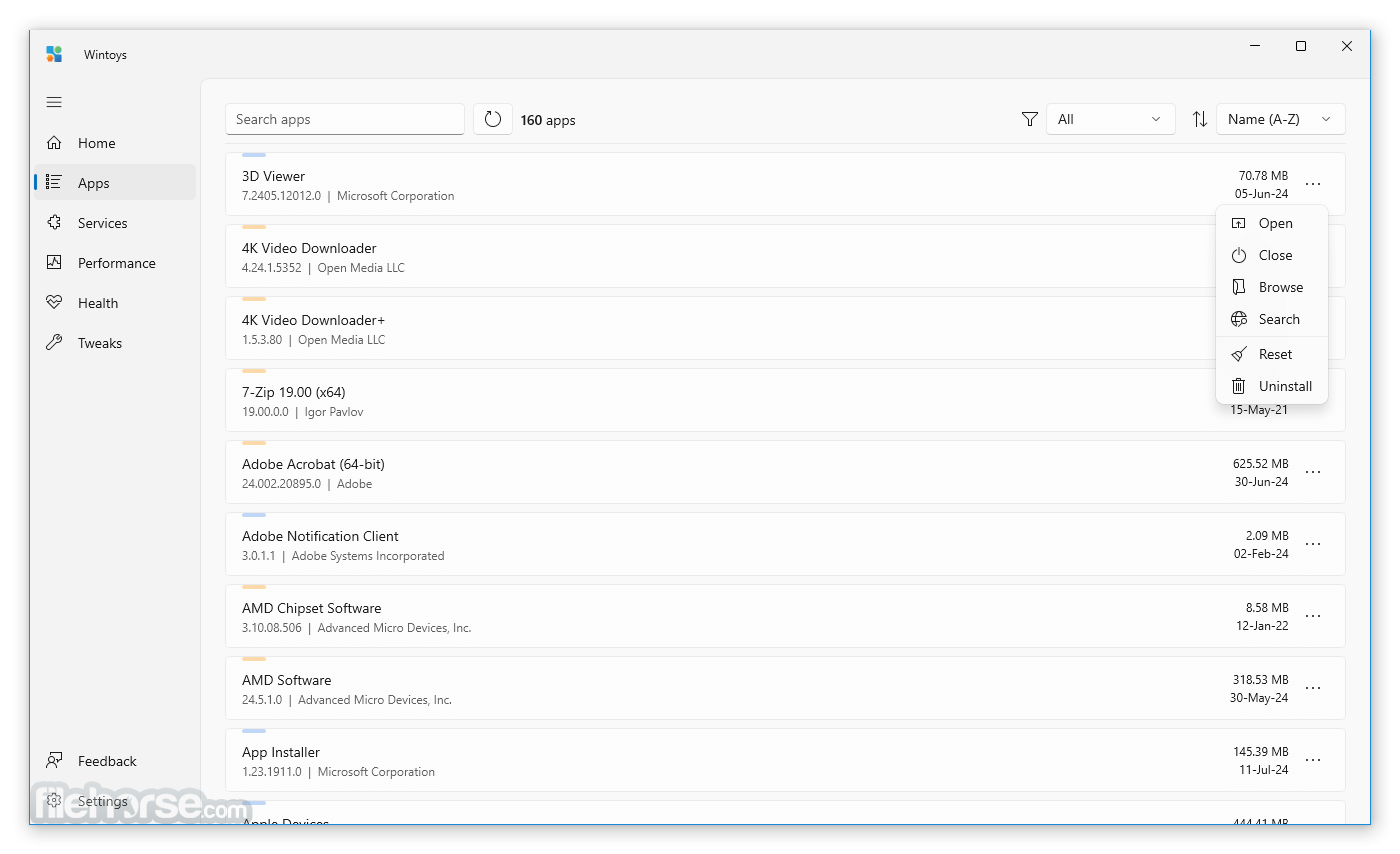Click the 160 apps count label
Viewport: 1400px width, 854px height.
point(548,120)
